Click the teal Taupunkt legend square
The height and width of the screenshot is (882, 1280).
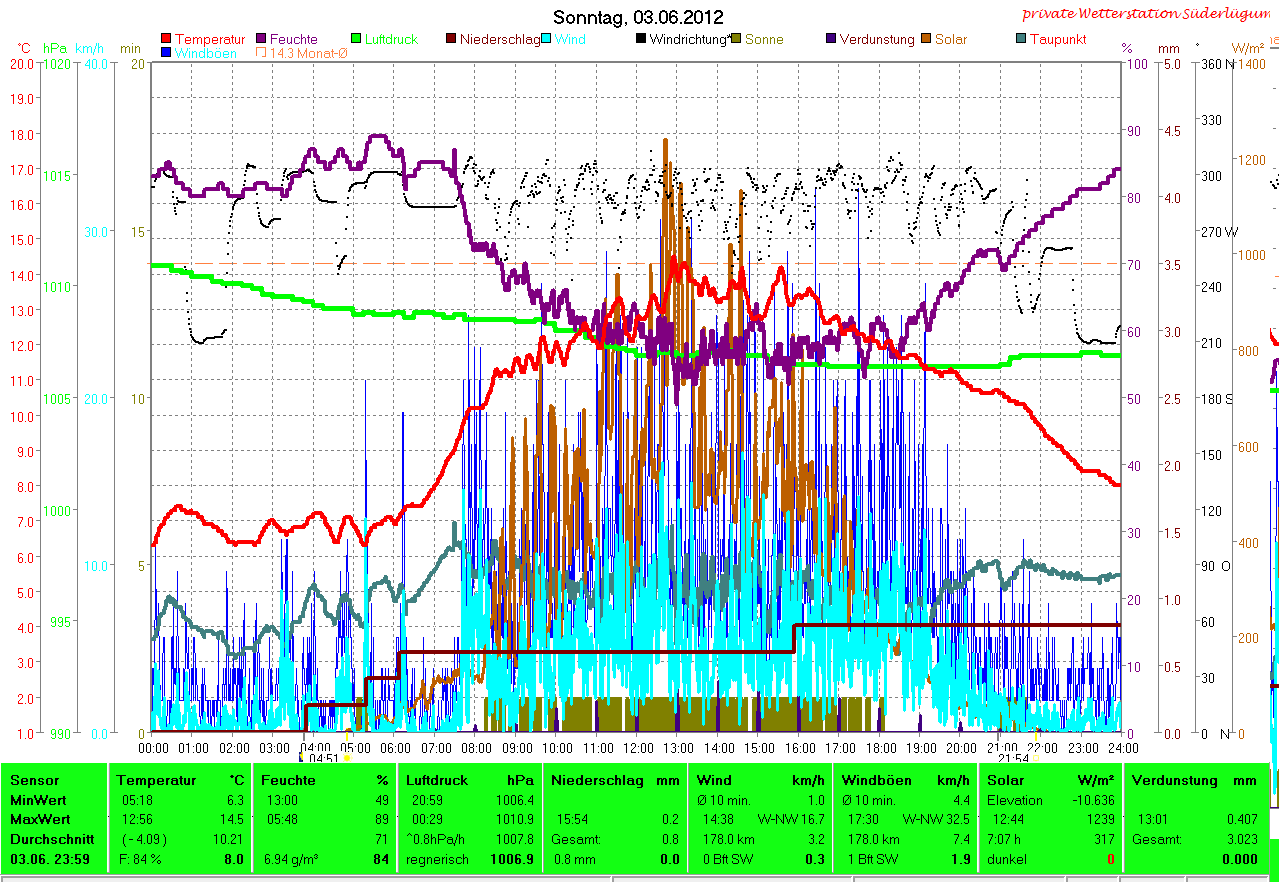tap(1021, 40)
